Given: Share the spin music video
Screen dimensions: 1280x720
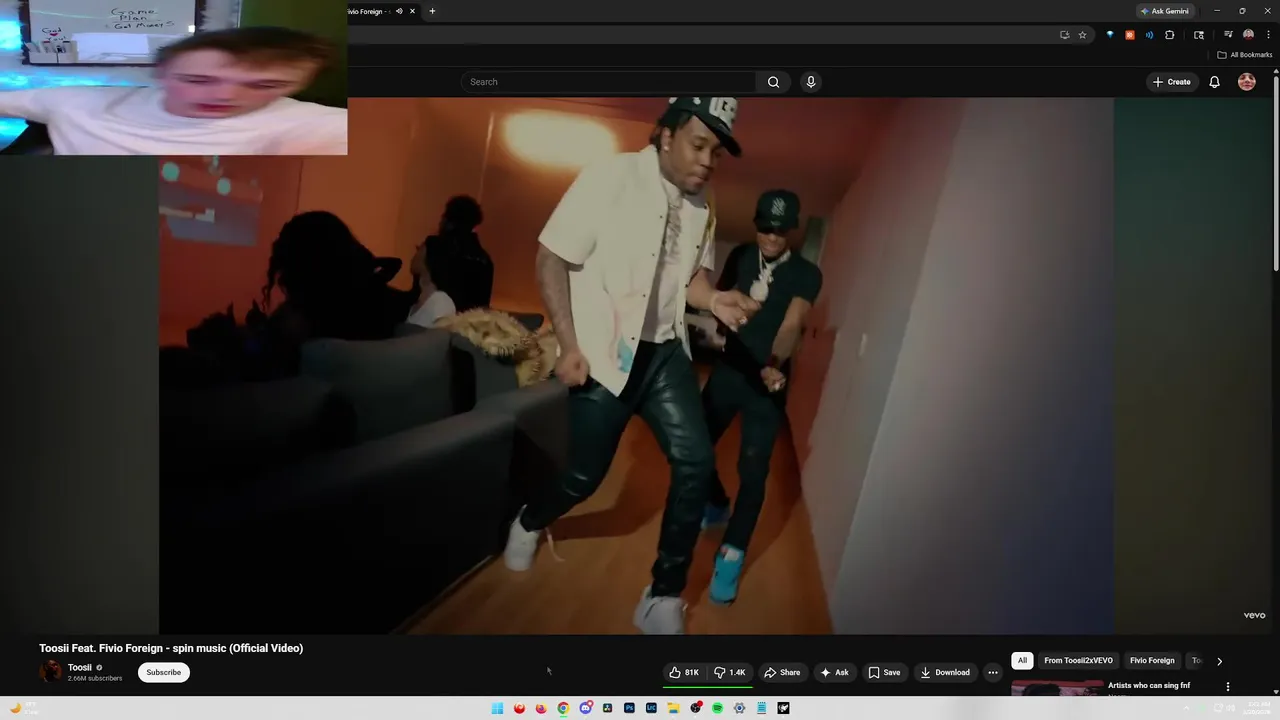Looking at the screenshot, I should point(782,673).
